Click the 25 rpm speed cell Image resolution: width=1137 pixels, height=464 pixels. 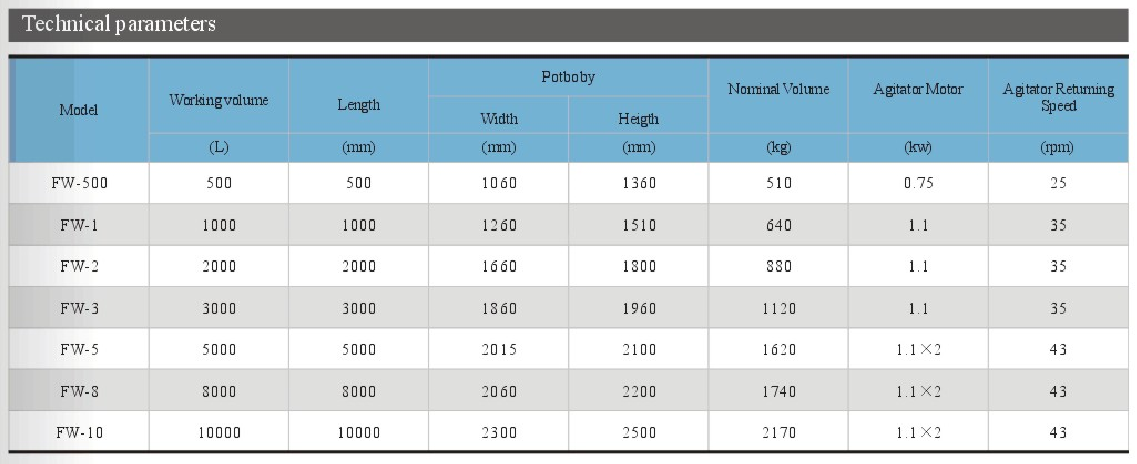pos(1059,183)
